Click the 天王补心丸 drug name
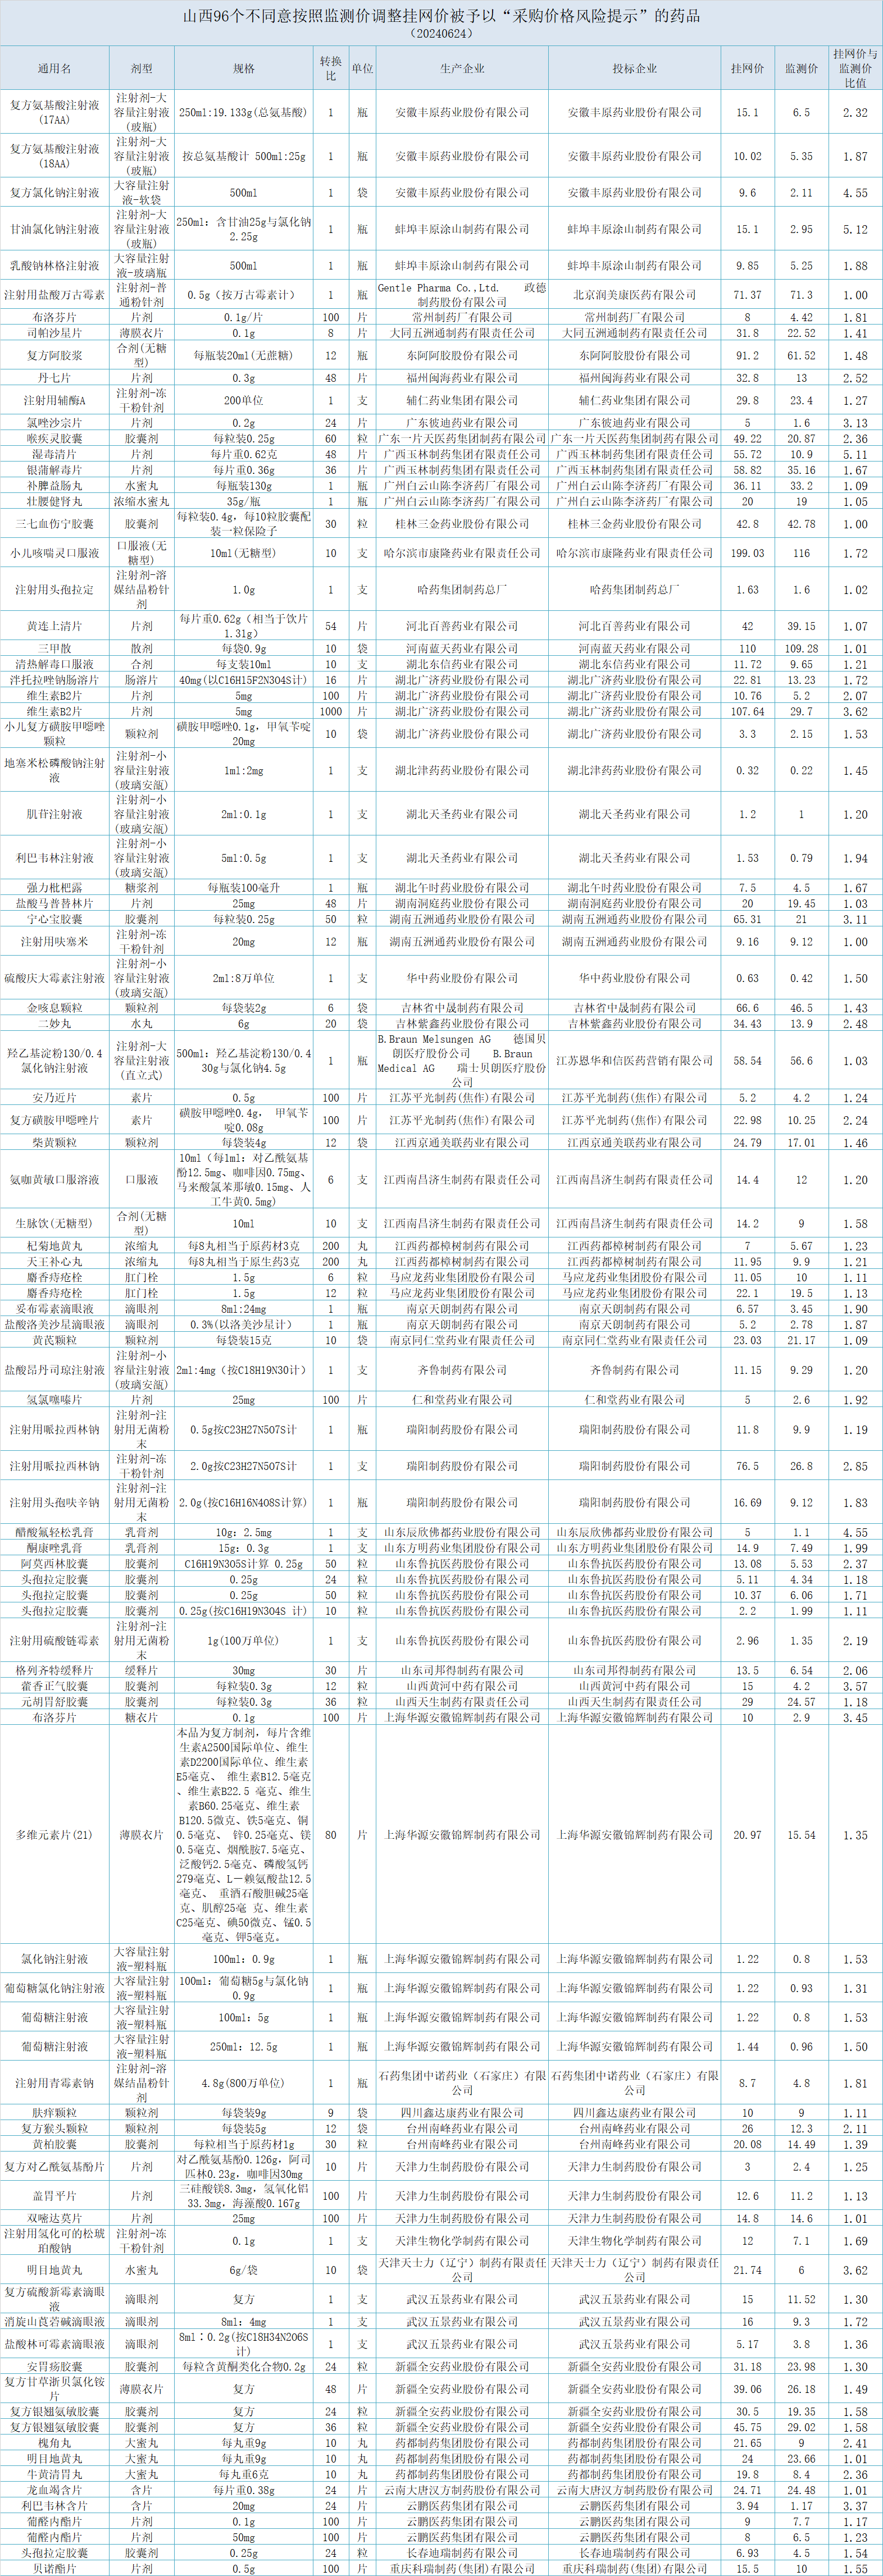This screenshot has width=883, height=2576. (55, 1262)
